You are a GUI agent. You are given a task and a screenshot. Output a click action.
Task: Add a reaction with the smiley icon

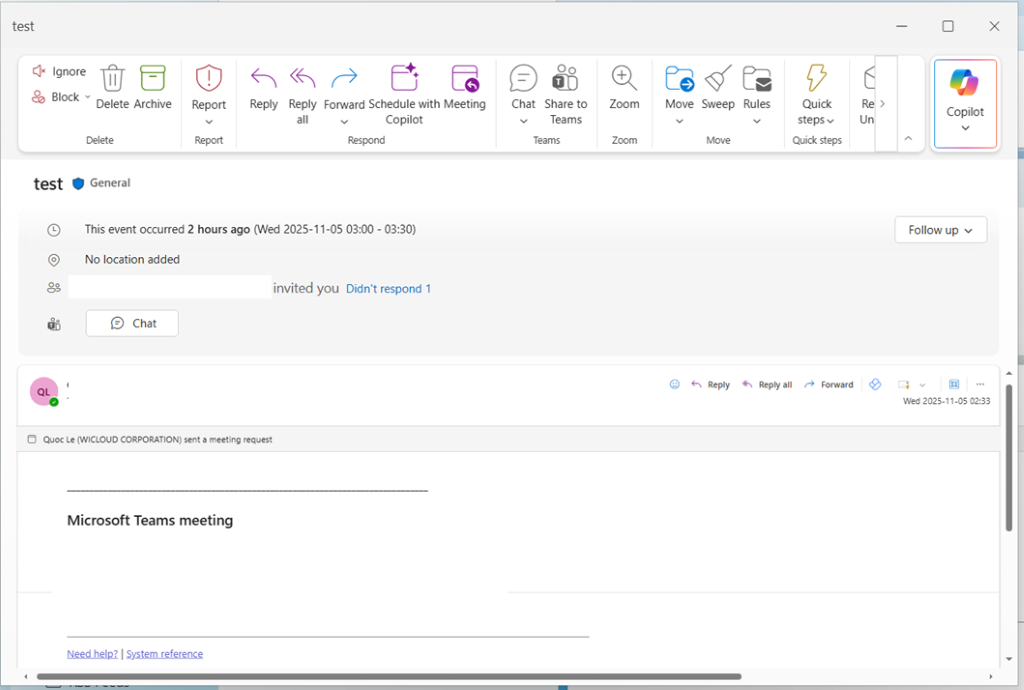coord(675,384)
